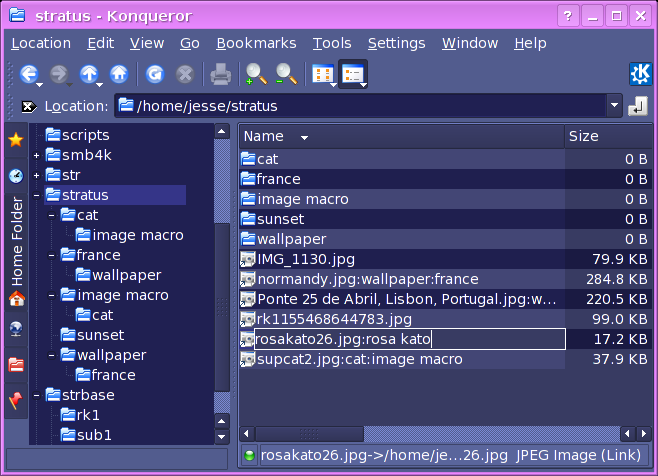The height and width of the screenshot is (476, 658).
Task: Expand the smb4k tree folder
Action: pyautogui.click(x=37, y=156)
